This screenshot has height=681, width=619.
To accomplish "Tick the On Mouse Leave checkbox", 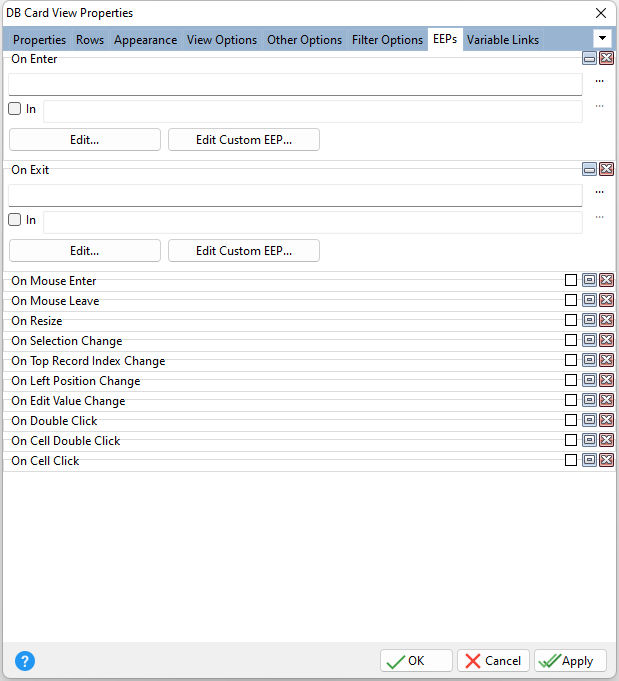I will tap(571, 300).
